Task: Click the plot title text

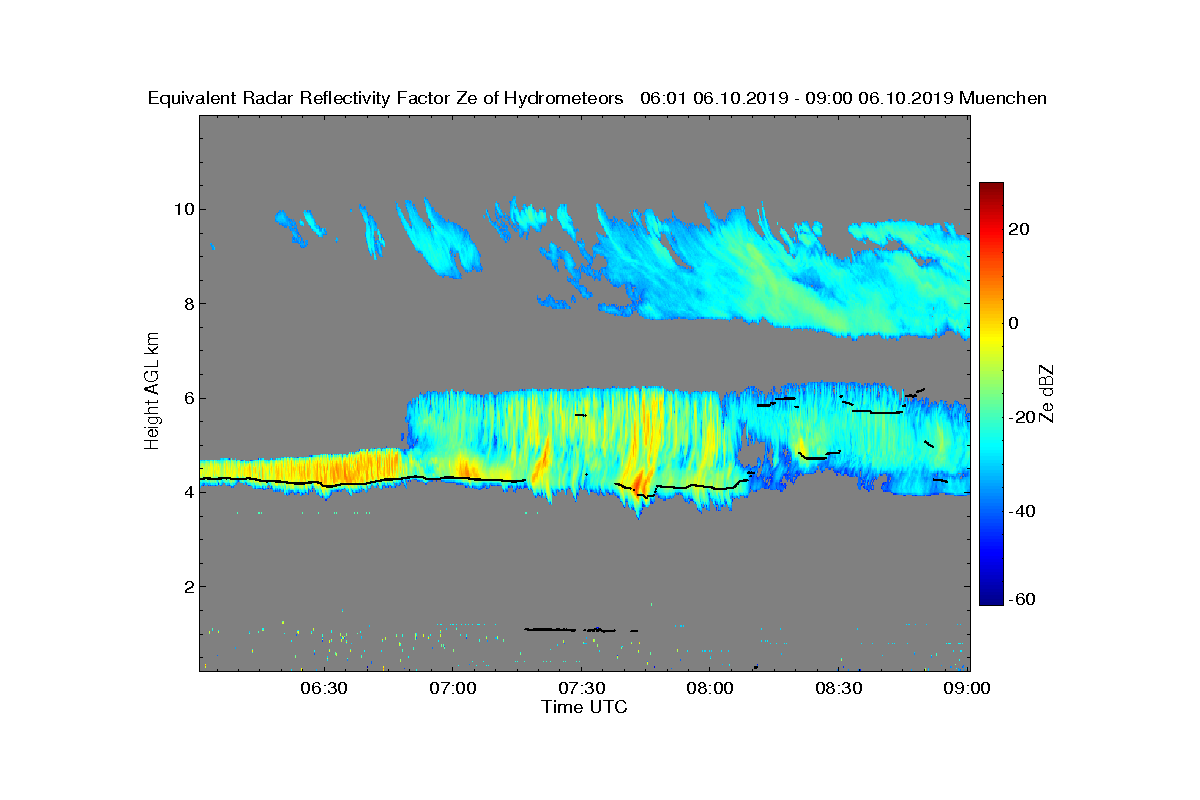Action: [597, 98]
